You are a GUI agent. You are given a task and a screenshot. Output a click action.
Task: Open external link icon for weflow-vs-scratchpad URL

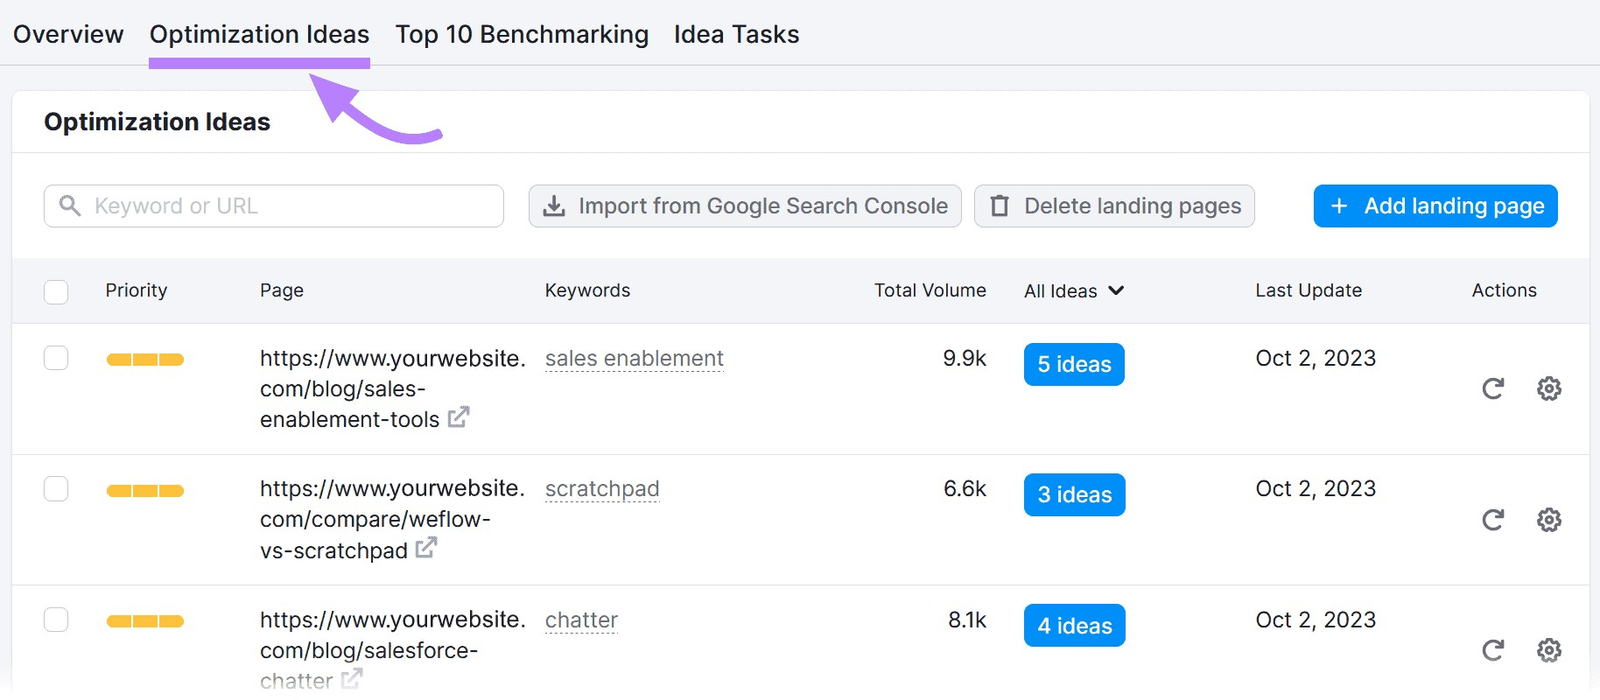click(426, 548)
